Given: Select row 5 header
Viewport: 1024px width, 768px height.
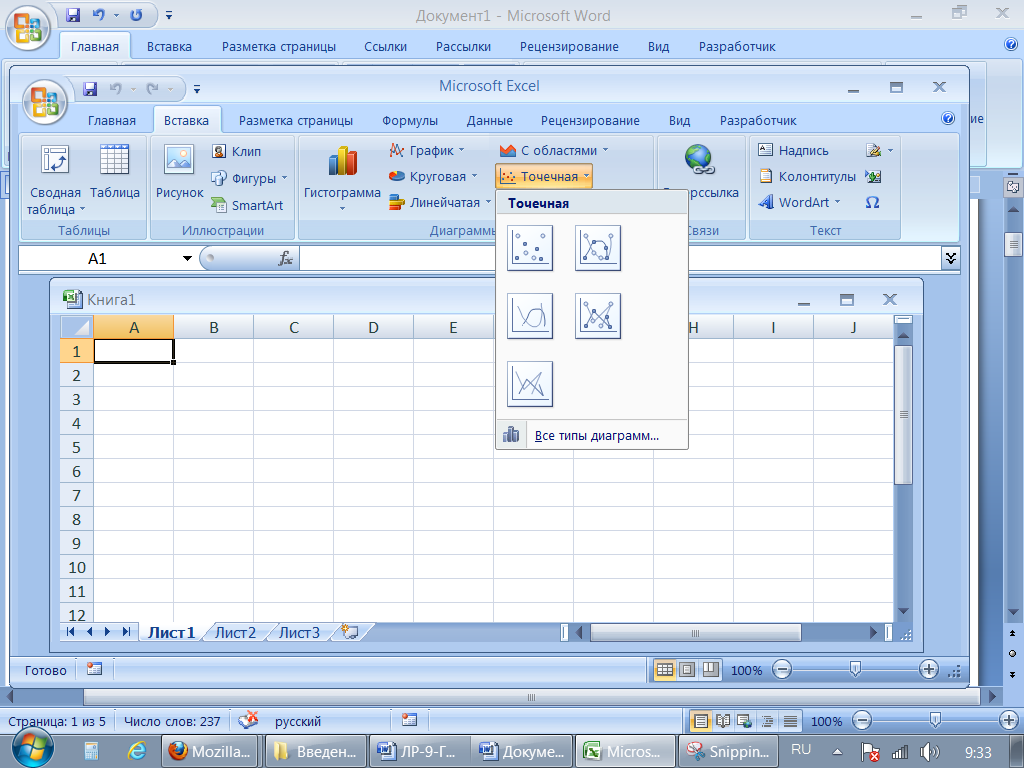Looking at the screenshot, I should (76, 447).
